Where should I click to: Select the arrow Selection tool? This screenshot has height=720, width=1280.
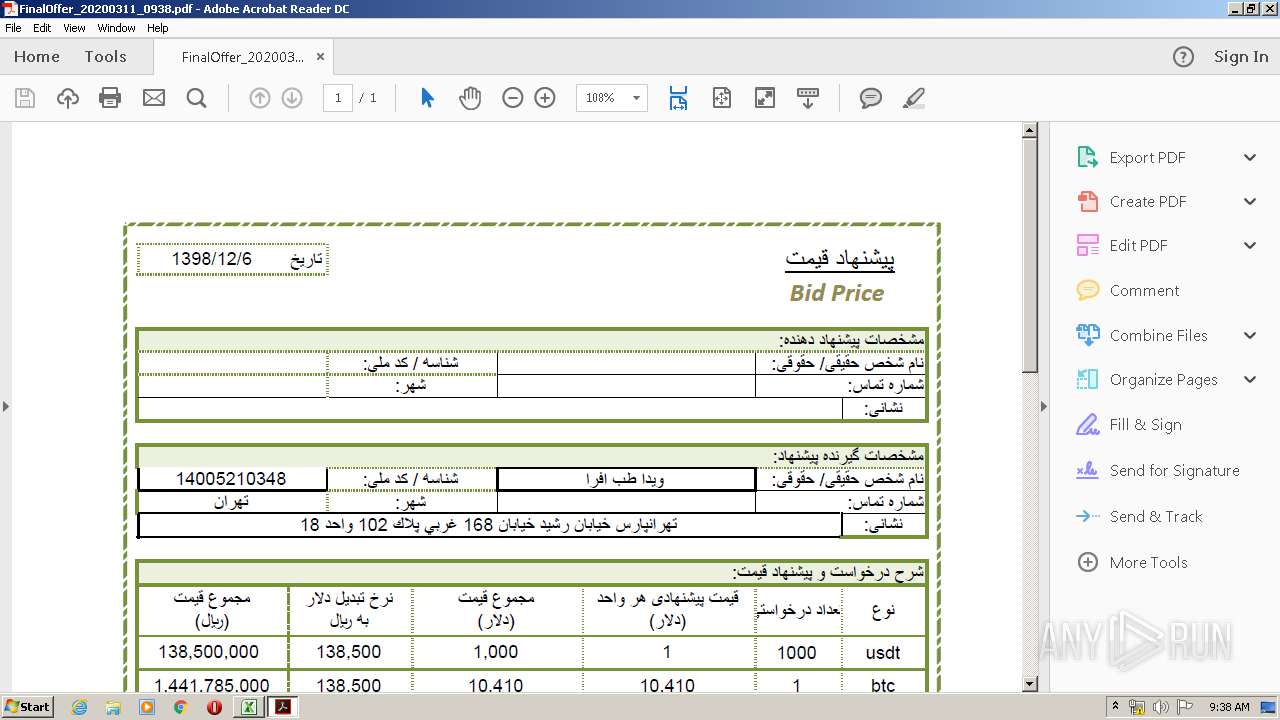point(427,98)
